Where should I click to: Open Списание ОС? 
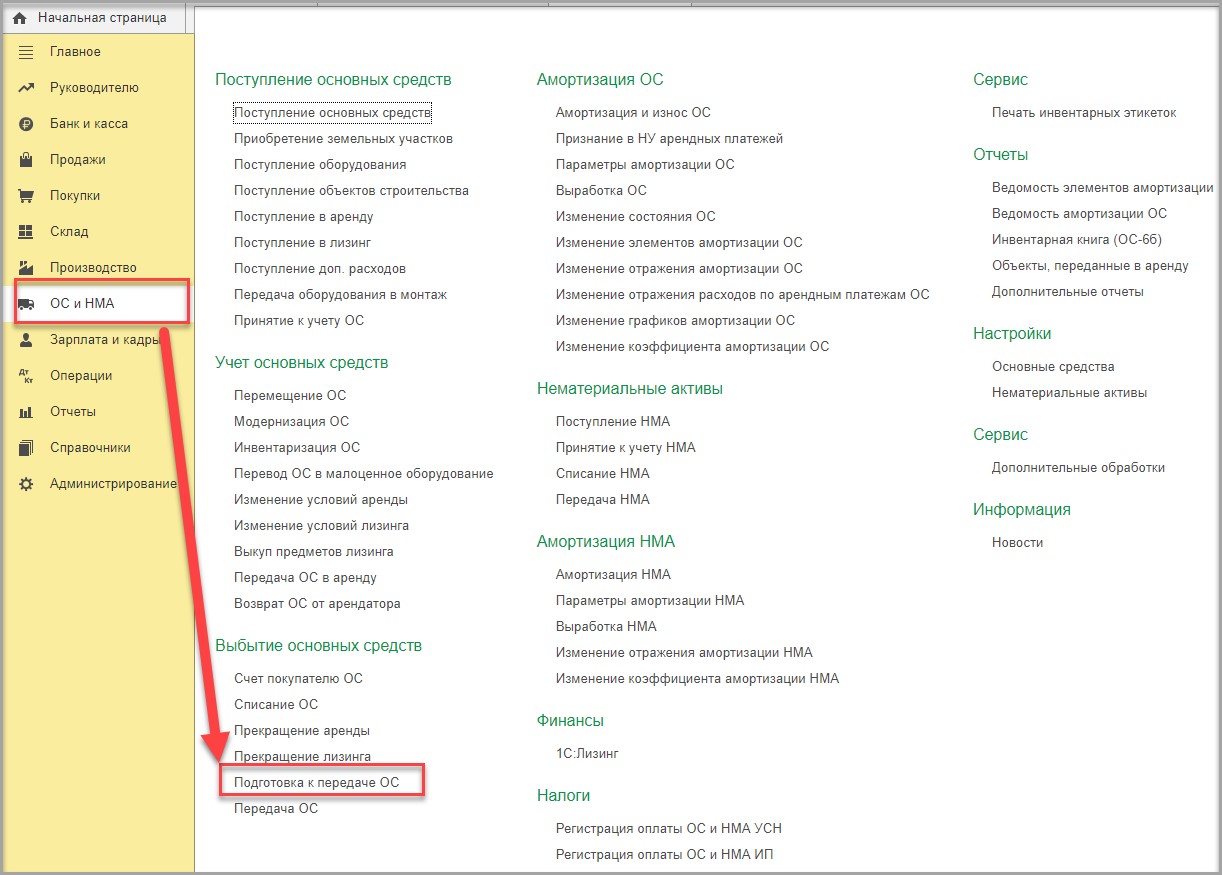click(276, 704)
